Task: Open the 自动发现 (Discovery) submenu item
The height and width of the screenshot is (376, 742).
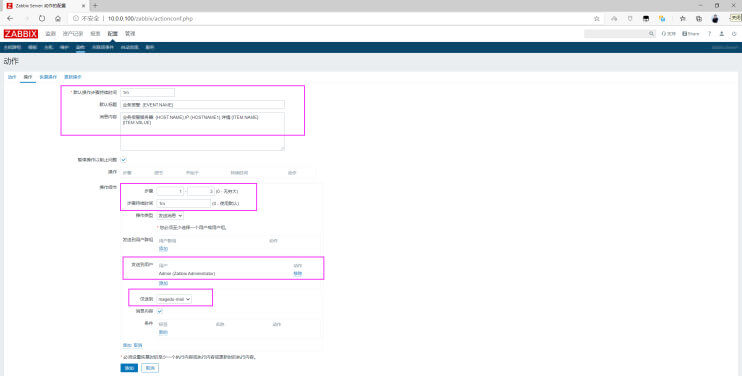Action: [x=130, y=47]
